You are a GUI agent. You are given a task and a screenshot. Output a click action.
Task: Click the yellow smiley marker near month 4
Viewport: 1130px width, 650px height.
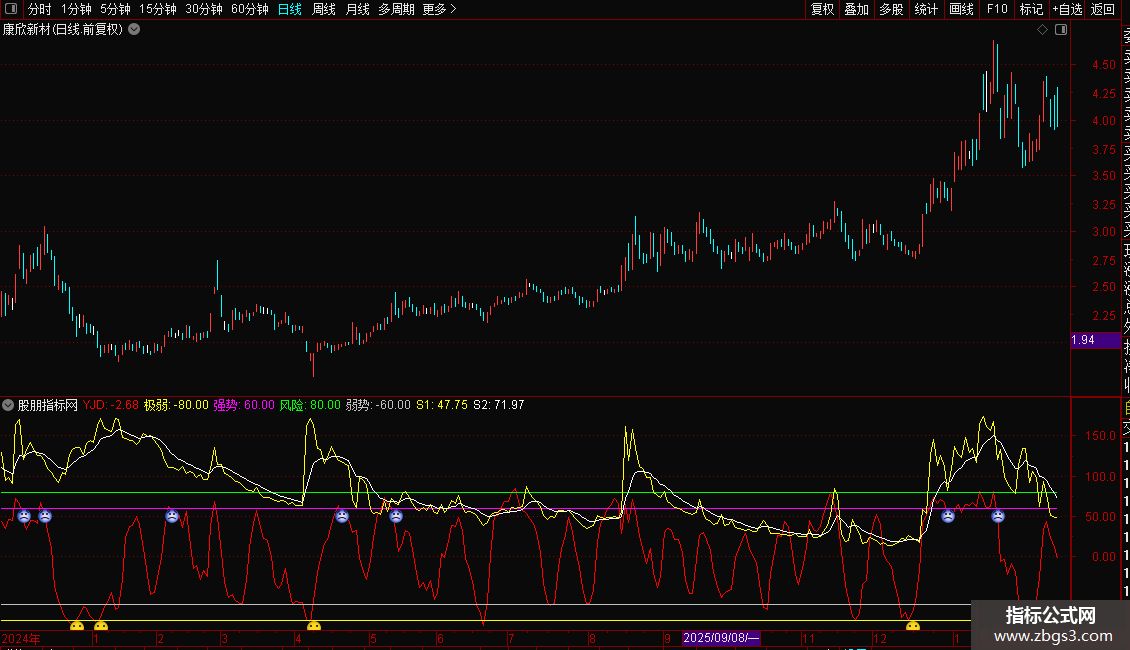(x=314, y=627)
